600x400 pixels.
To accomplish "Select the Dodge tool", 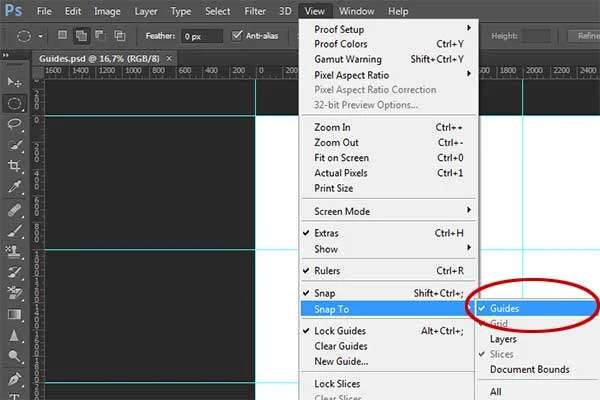I will coord(15,357).
